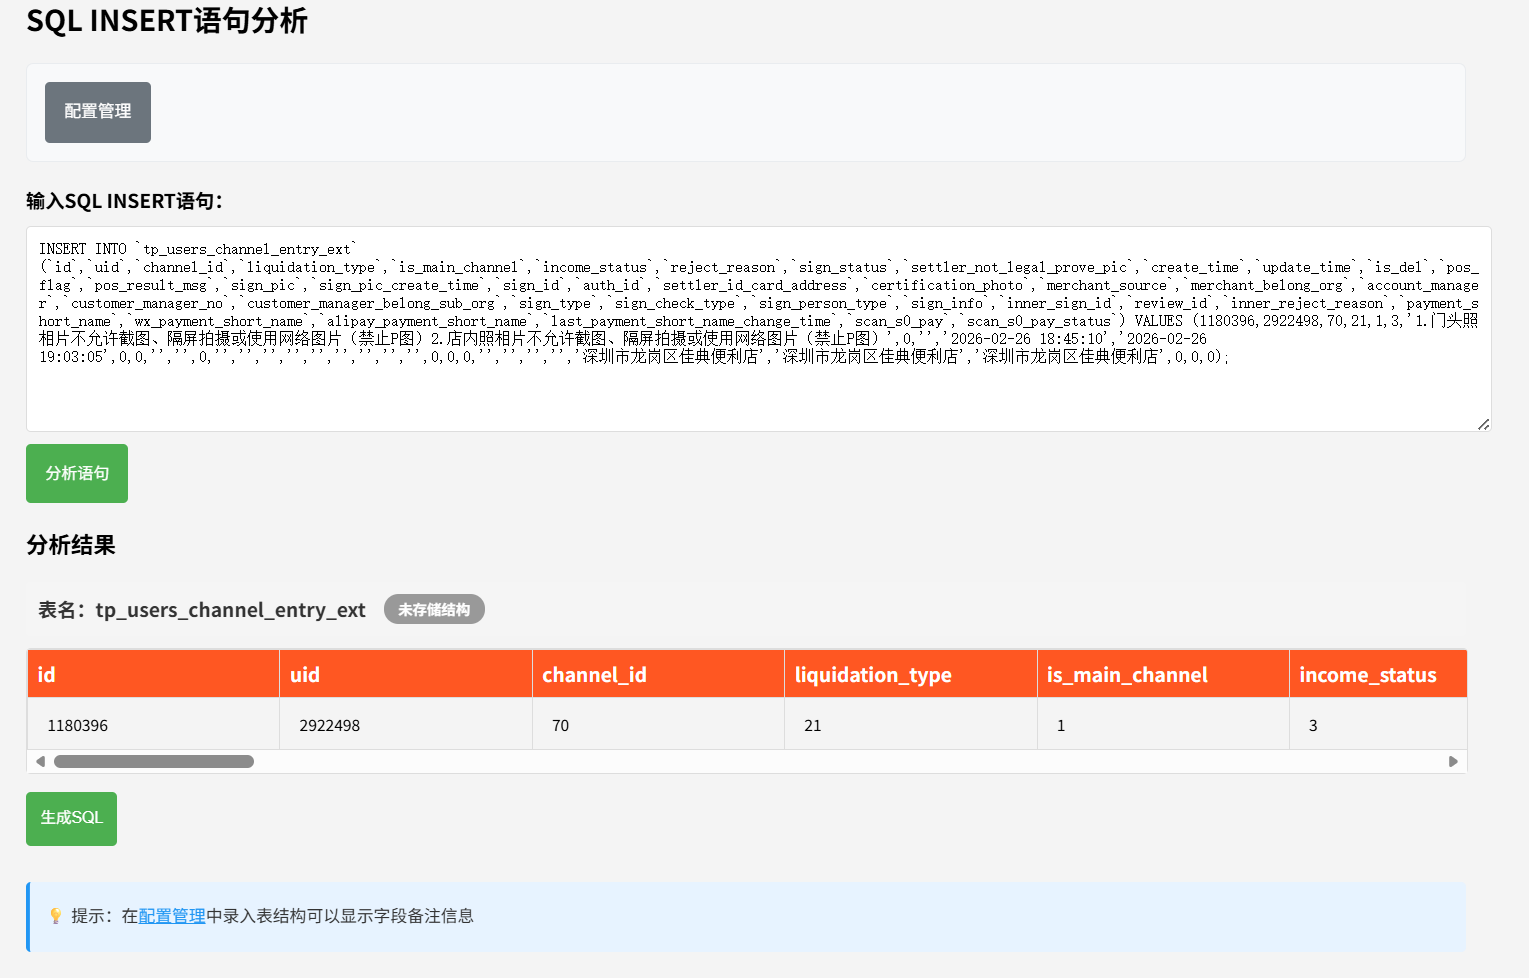Click the income_status column header
1529x978 pixels.
1376,675
